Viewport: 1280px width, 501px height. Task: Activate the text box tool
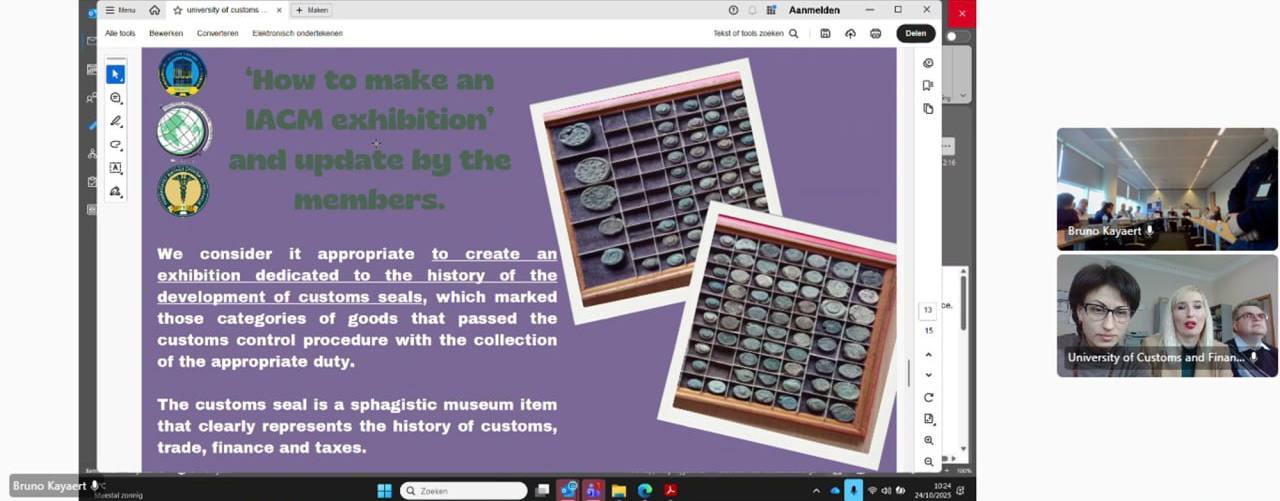coord(116,168)
